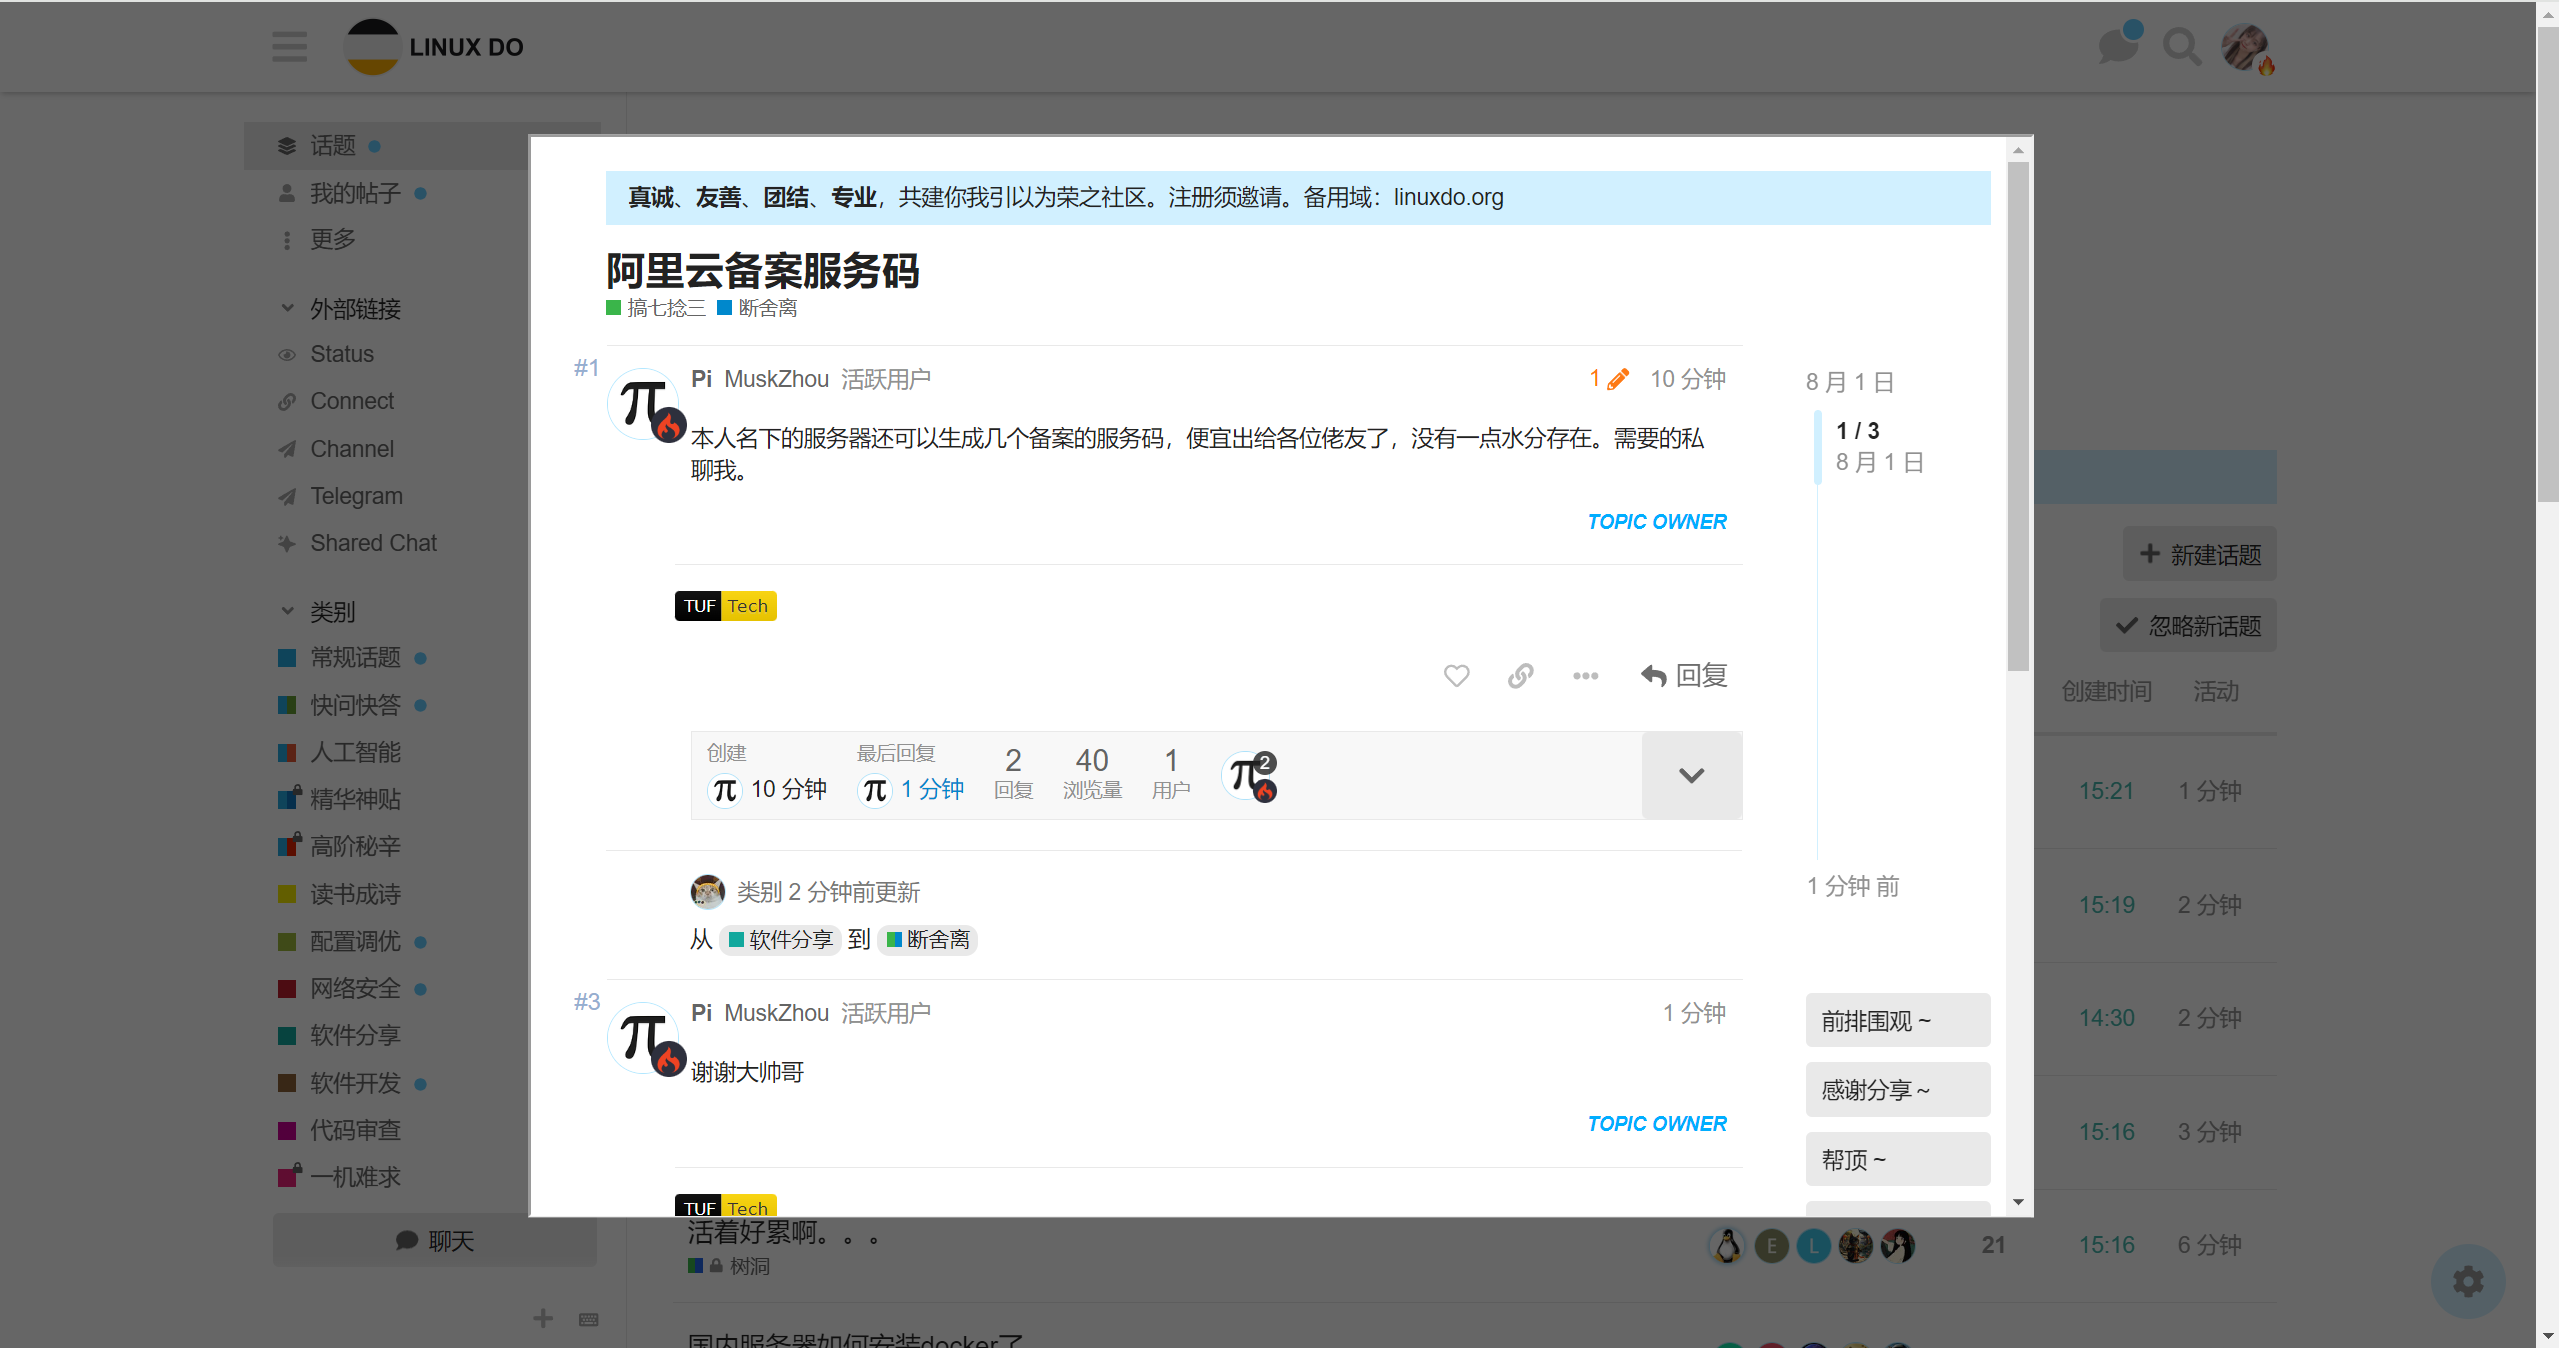This screenshot has height=1348, width=2559.
Task: Open the search magnifier icon
Action: coord(2181,47)
